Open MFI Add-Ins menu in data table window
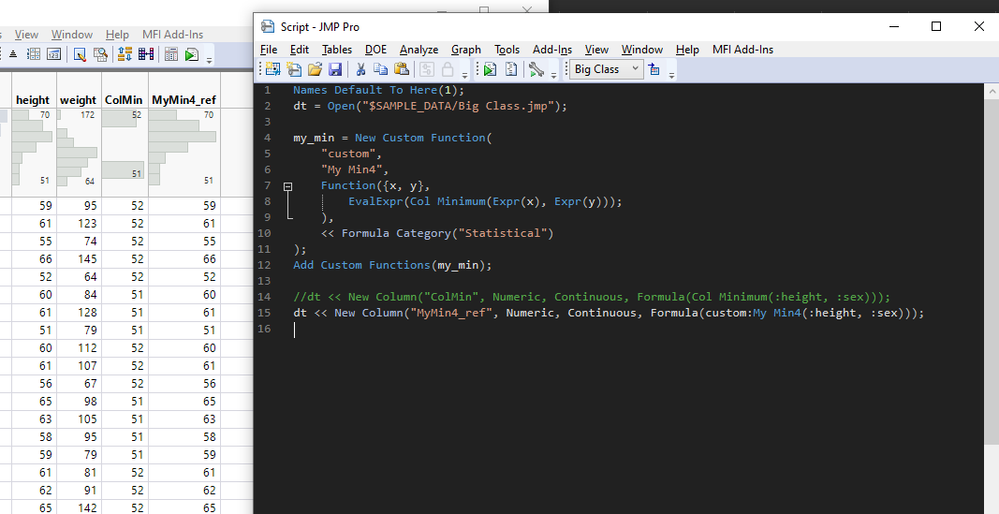Screen dimensions: 999x514 point(173,34)
